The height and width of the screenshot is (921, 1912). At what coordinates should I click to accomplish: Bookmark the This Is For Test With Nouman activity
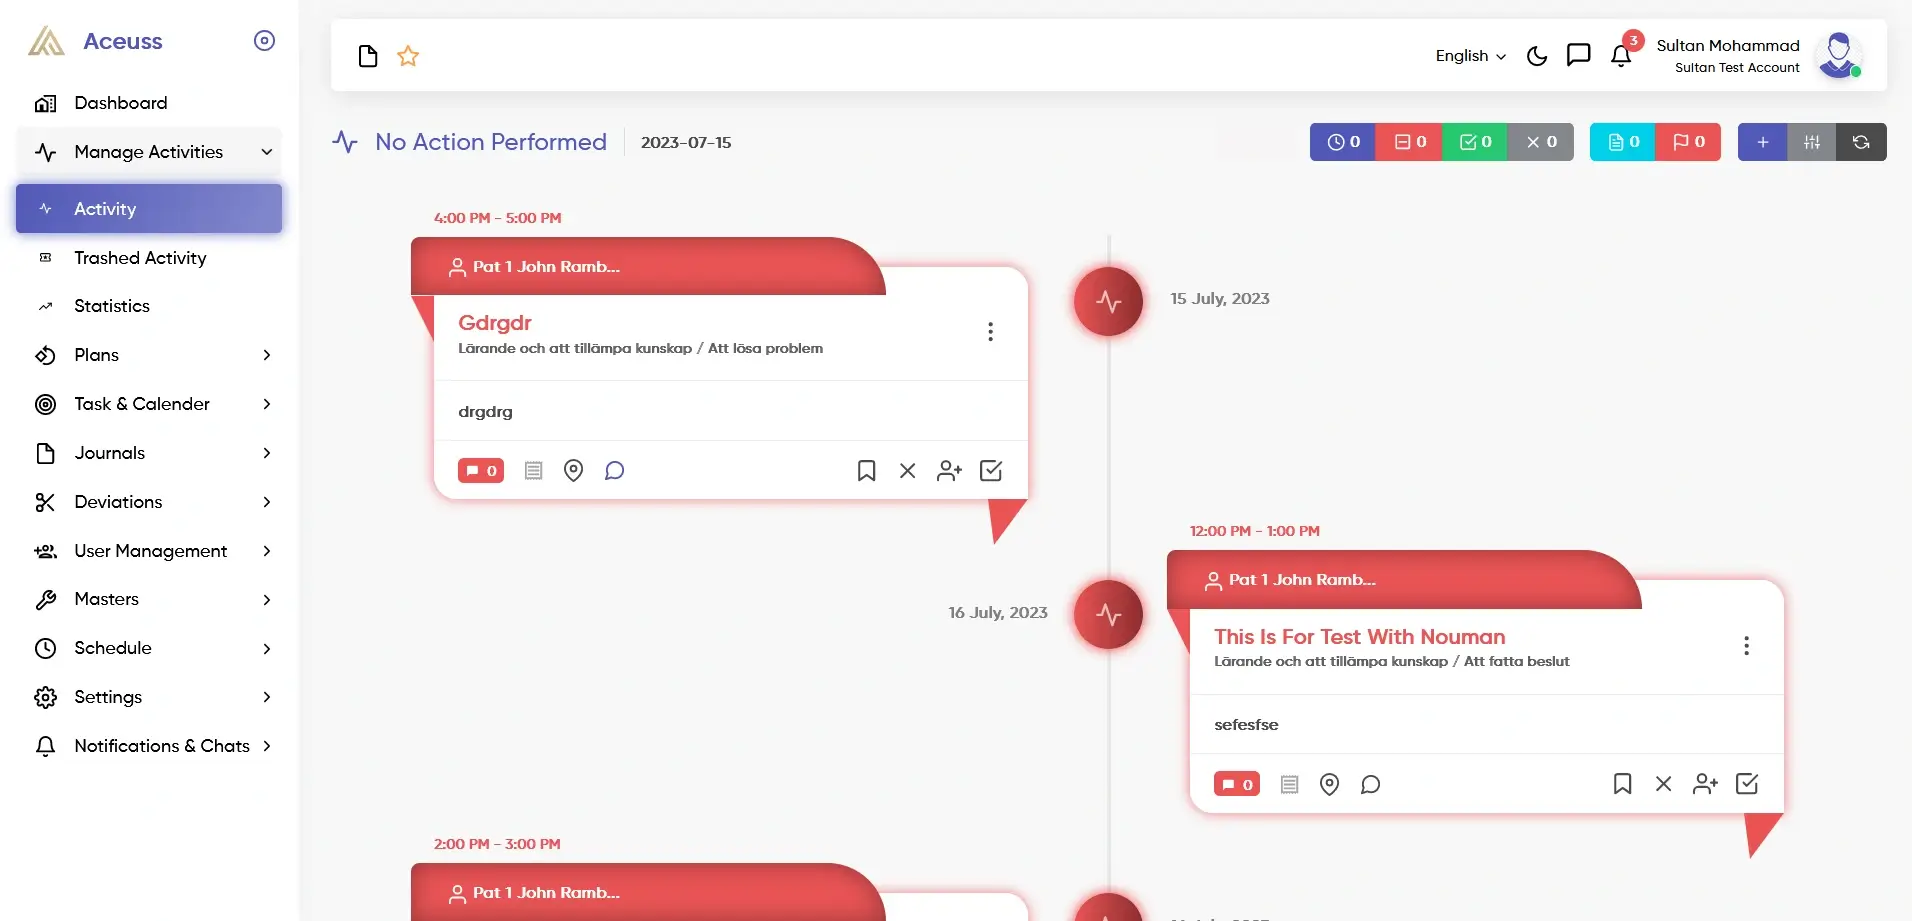[1622, 784]
